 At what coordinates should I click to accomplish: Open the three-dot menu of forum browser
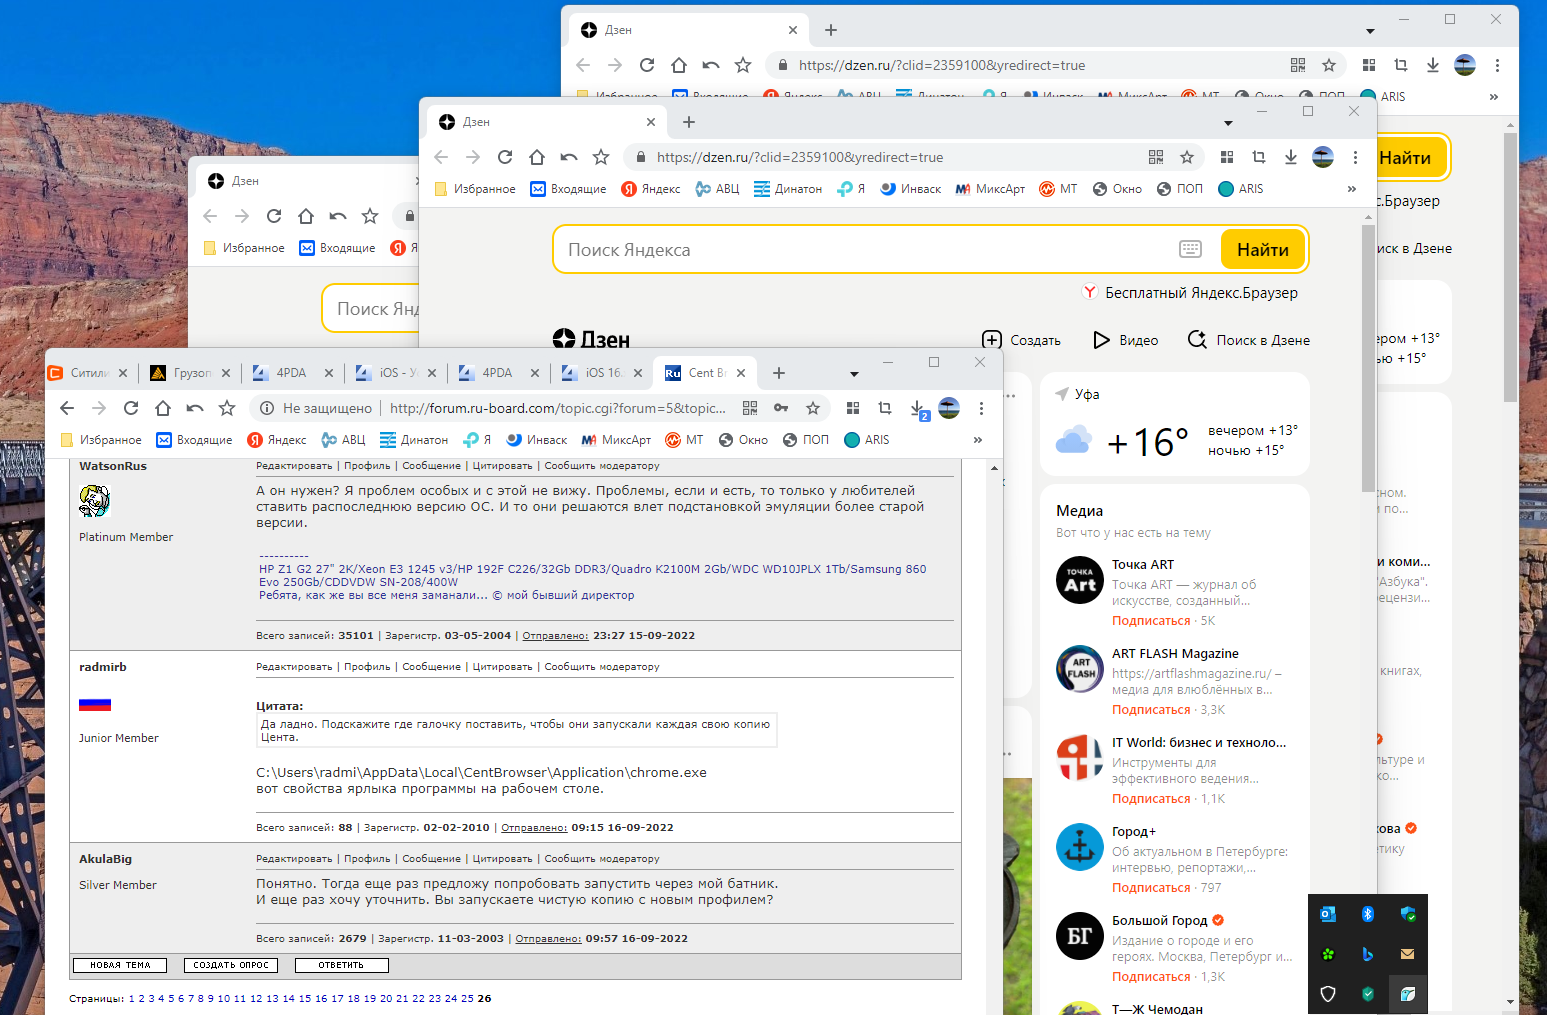(x=981, y=408)
